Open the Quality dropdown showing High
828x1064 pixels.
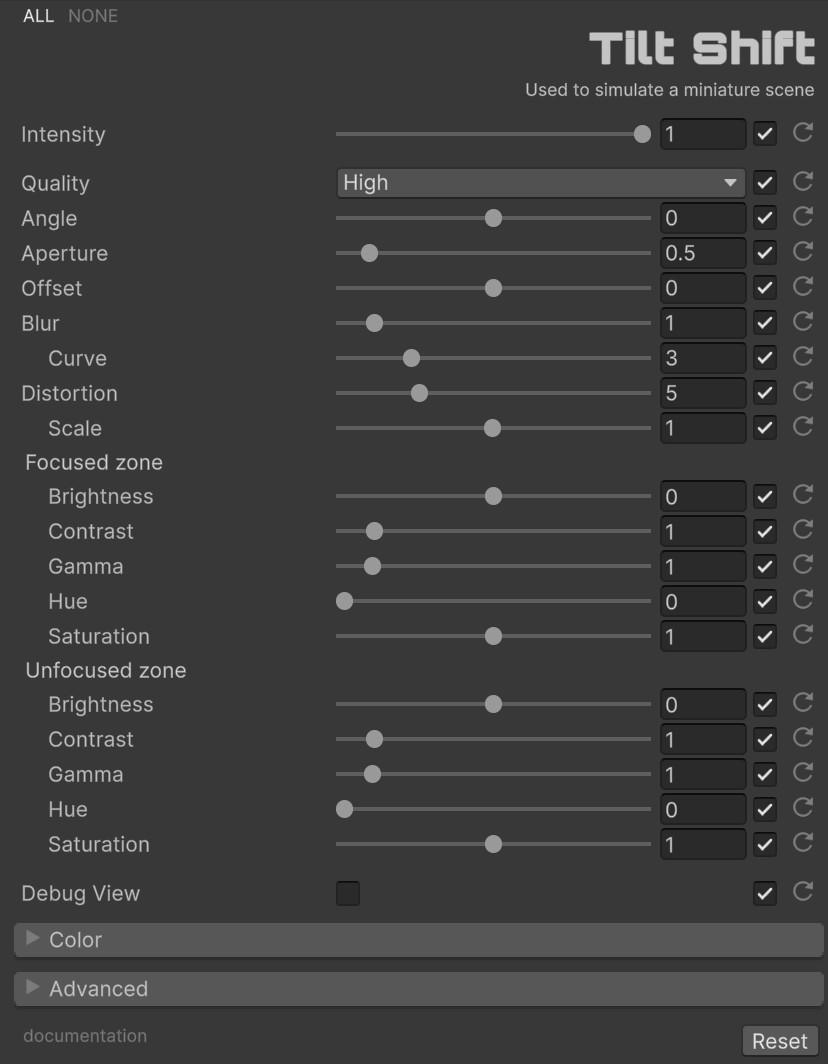coord(540,183)
